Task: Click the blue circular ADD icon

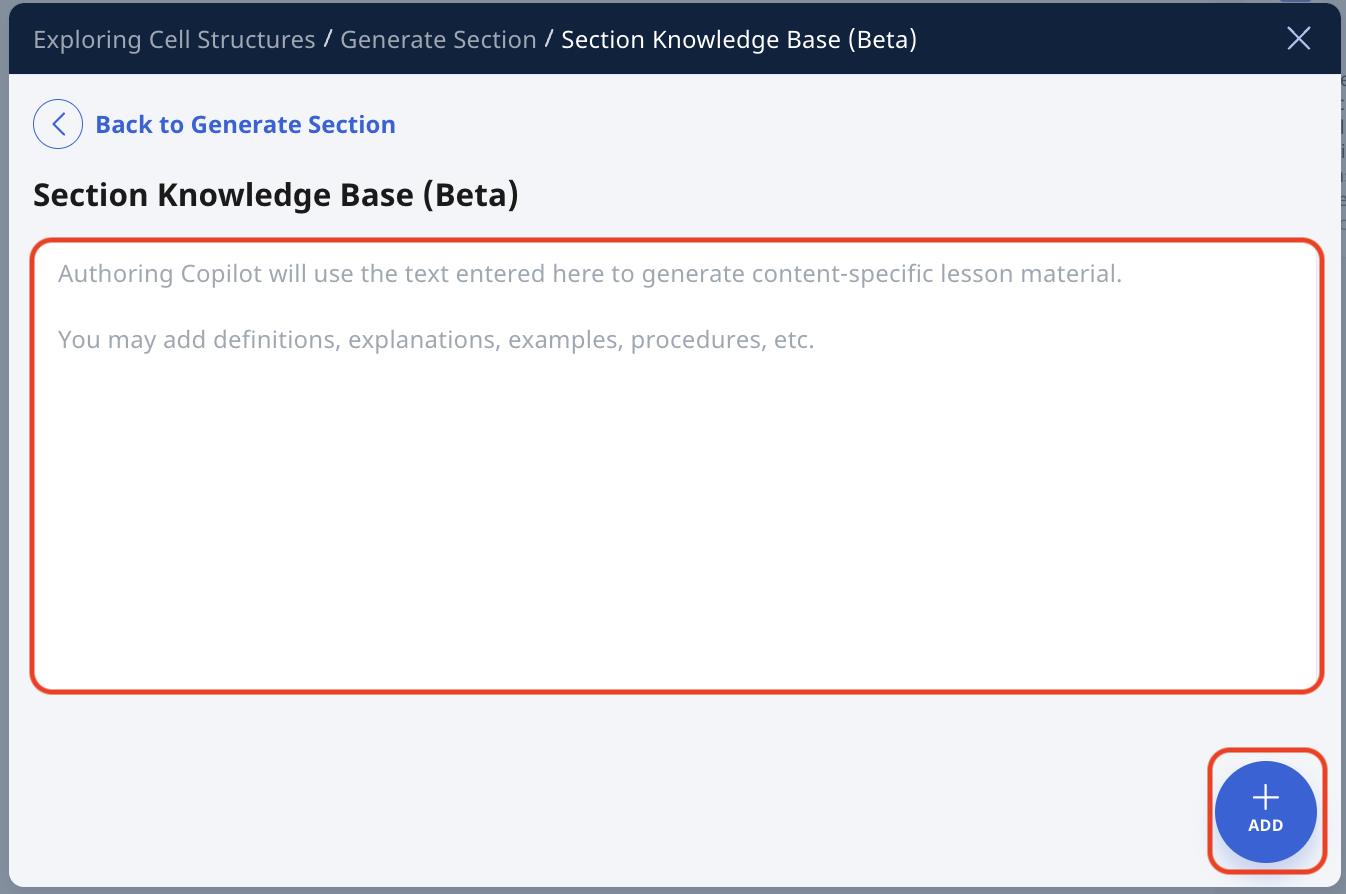Action: 1265,811
